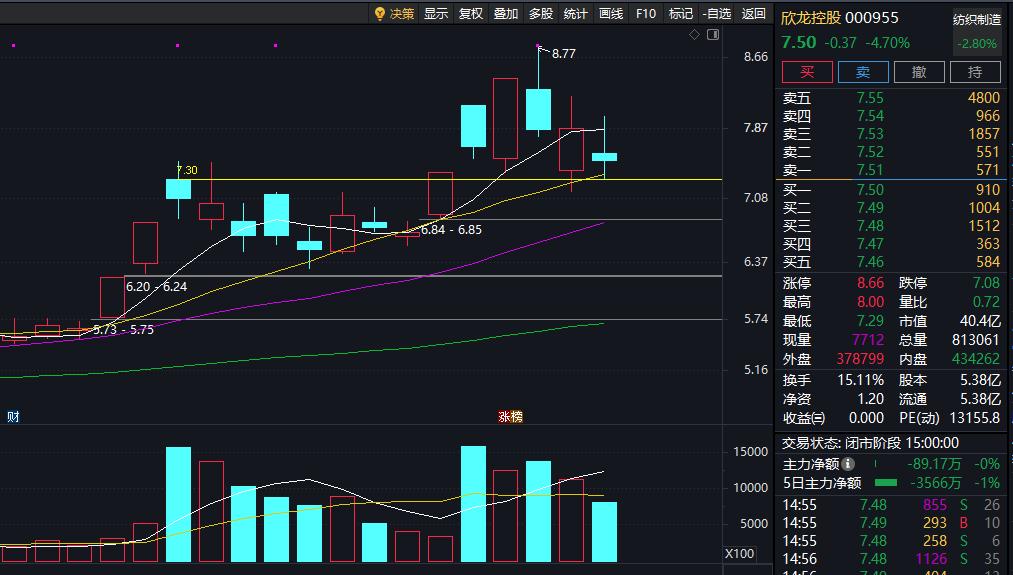Click the 6.20 - 6.24 gap label
1013x575 pixels.
coord(156,287)
